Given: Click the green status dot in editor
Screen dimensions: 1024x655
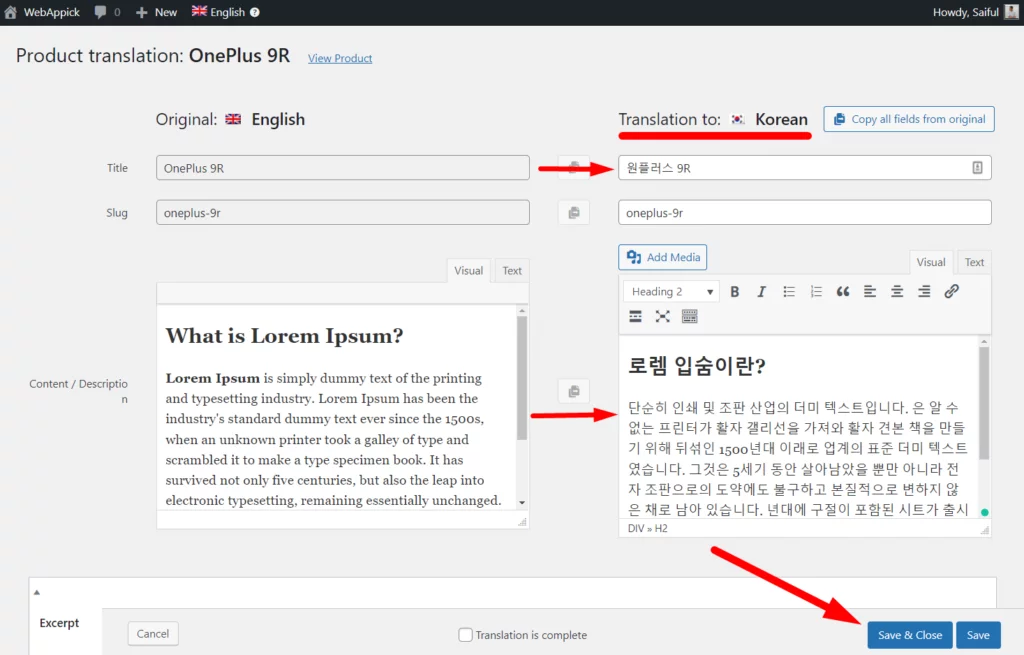Looking at the screenshot, I should coord(985,513).
